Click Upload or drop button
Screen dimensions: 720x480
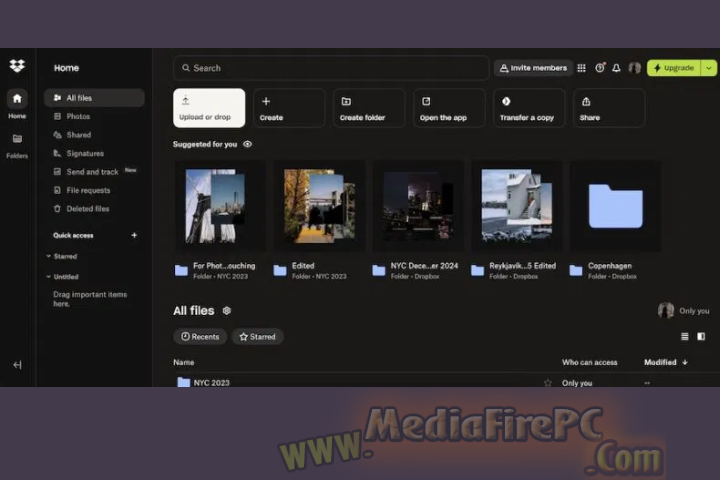point(209,108)
